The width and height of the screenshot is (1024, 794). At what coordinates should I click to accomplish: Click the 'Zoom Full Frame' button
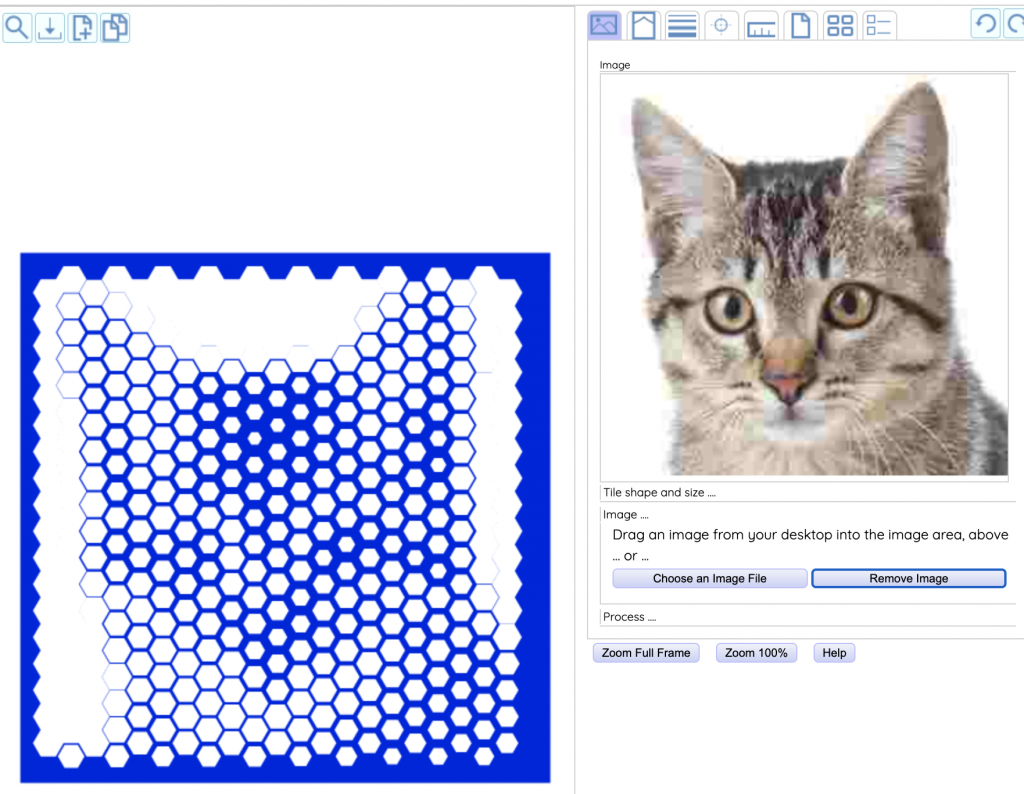point(646,653)
